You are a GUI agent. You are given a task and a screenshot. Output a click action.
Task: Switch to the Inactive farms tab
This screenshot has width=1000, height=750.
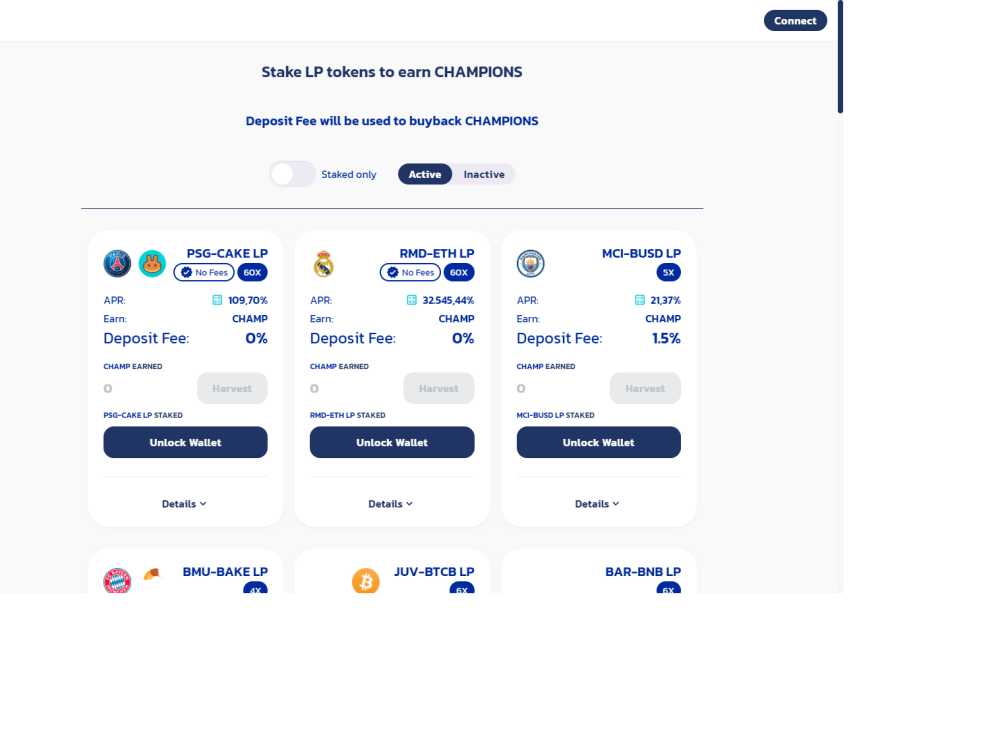pos(484,174)
